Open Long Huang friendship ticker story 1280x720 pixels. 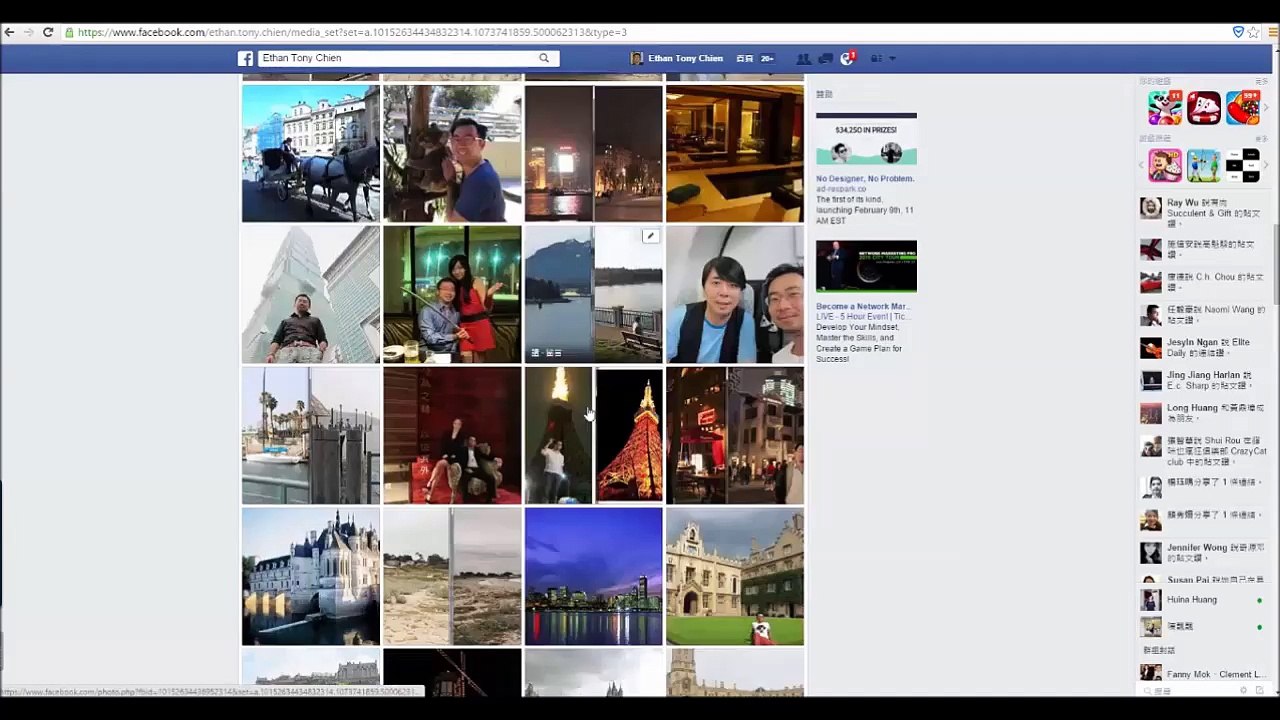1204,413
